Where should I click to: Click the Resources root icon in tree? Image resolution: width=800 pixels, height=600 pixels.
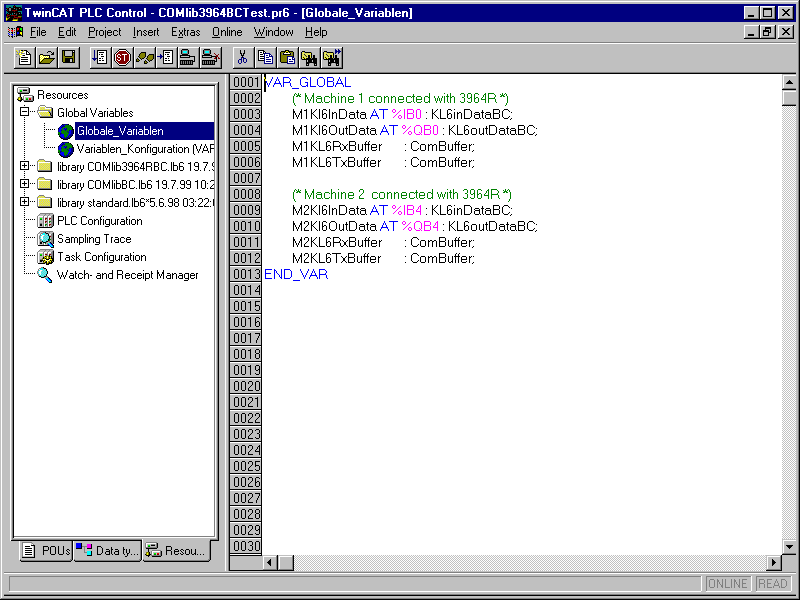(24, 94)
